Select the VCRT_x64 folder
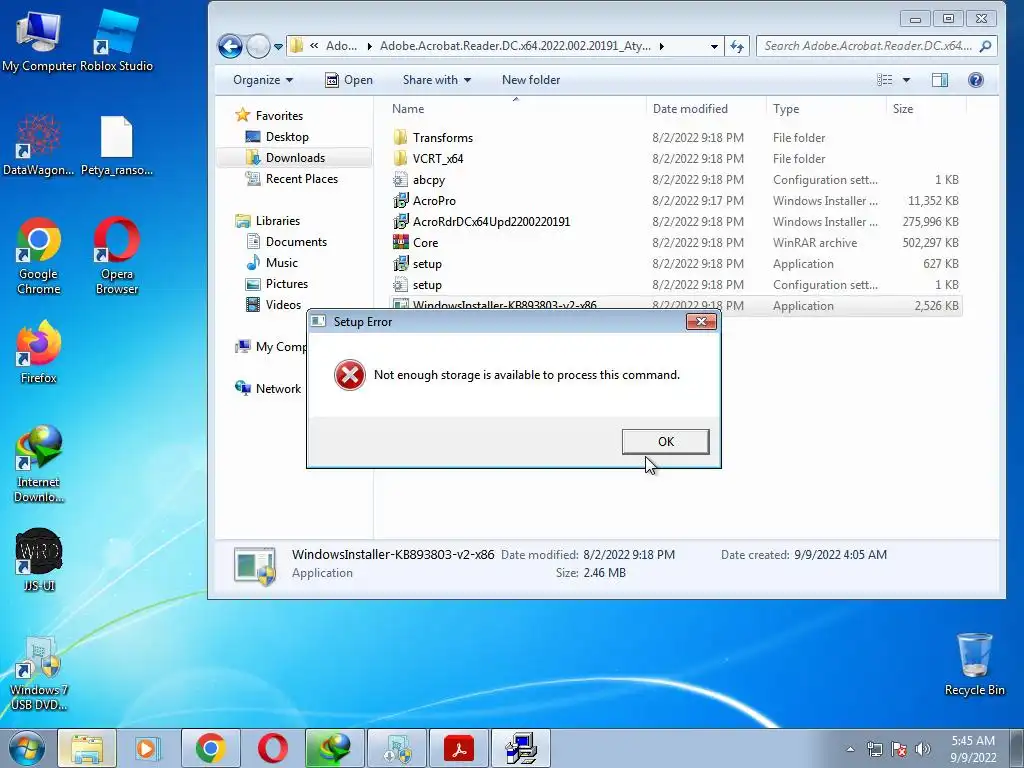The width and height of the screenshot is (1024, 768). point(676,159)
